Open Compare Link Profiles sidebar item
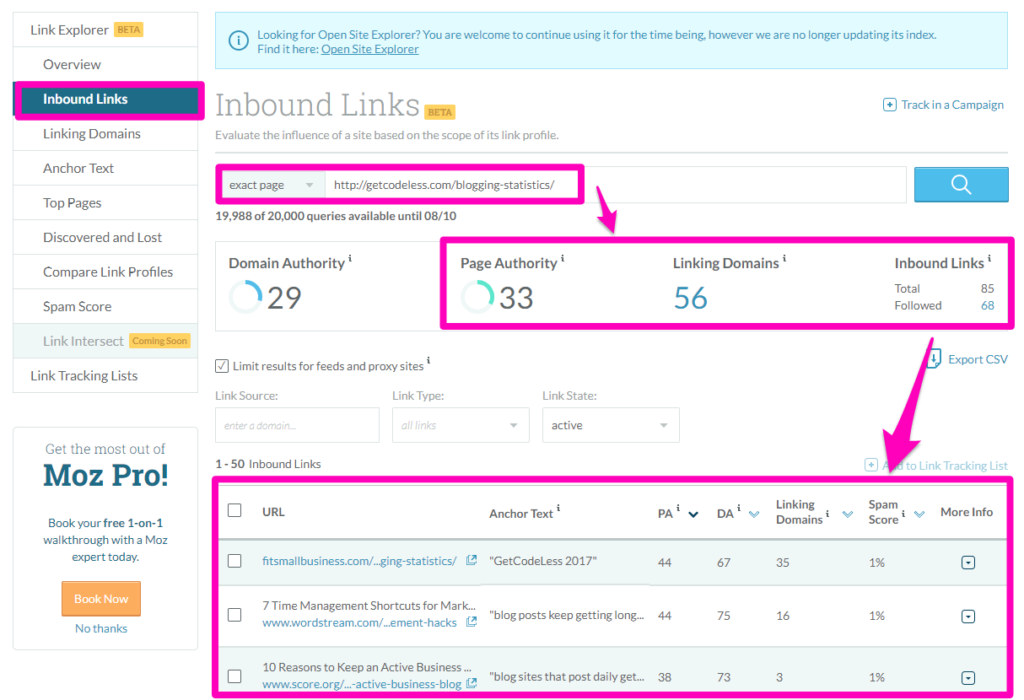 point(105,272)
